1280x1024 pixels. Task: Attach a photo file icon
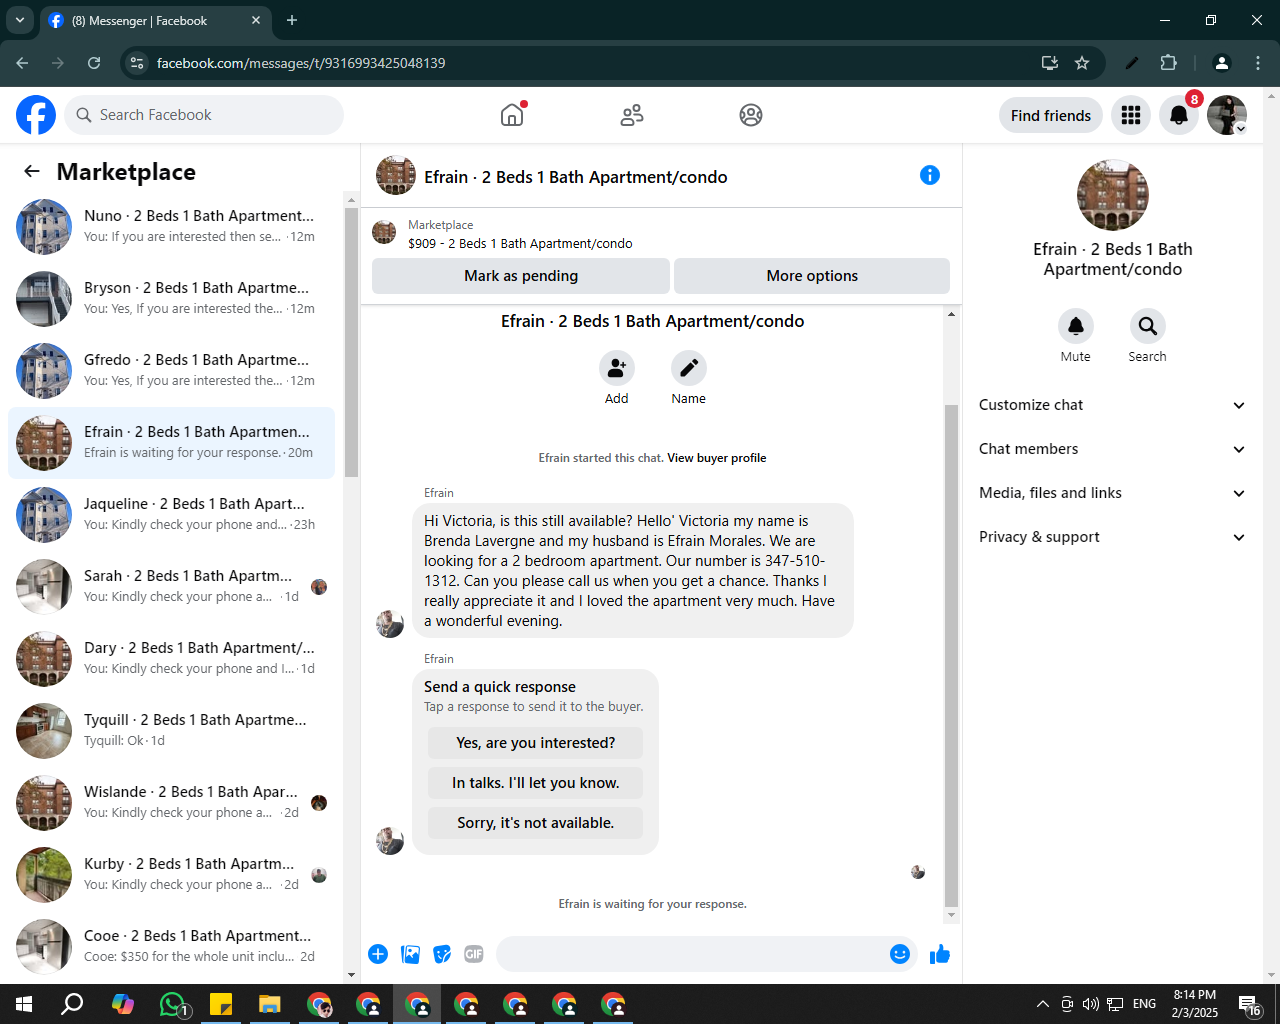[x=410, y=954]
